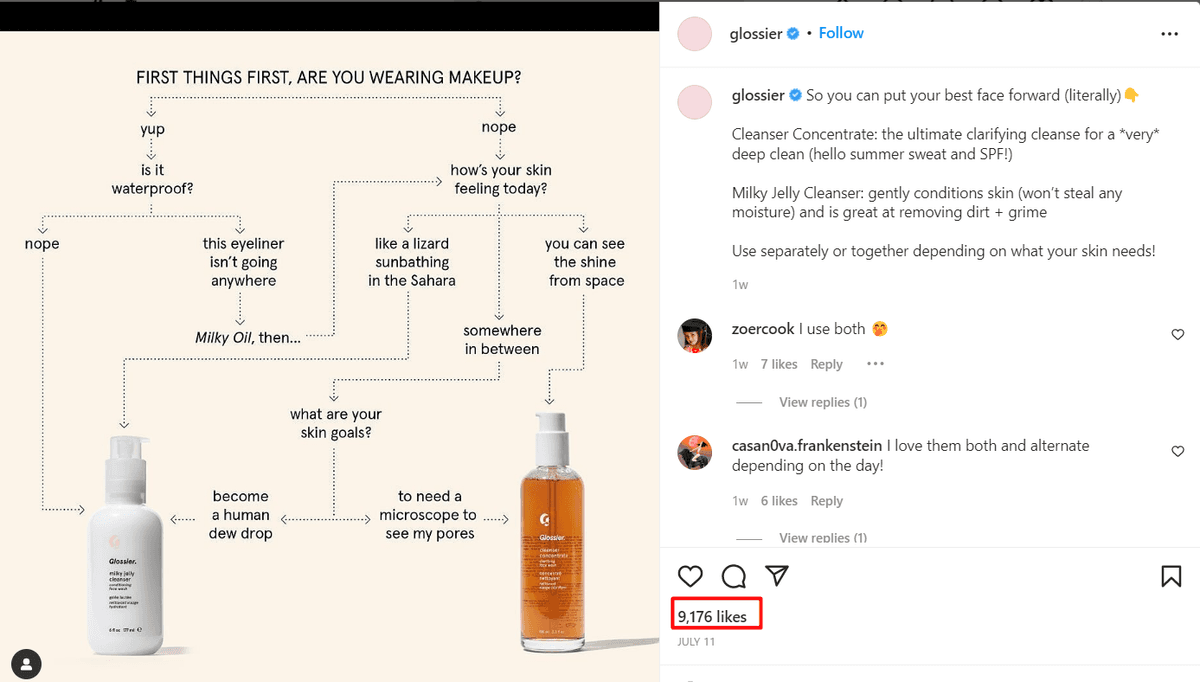View the 9,176 likes list

point(712,617)
